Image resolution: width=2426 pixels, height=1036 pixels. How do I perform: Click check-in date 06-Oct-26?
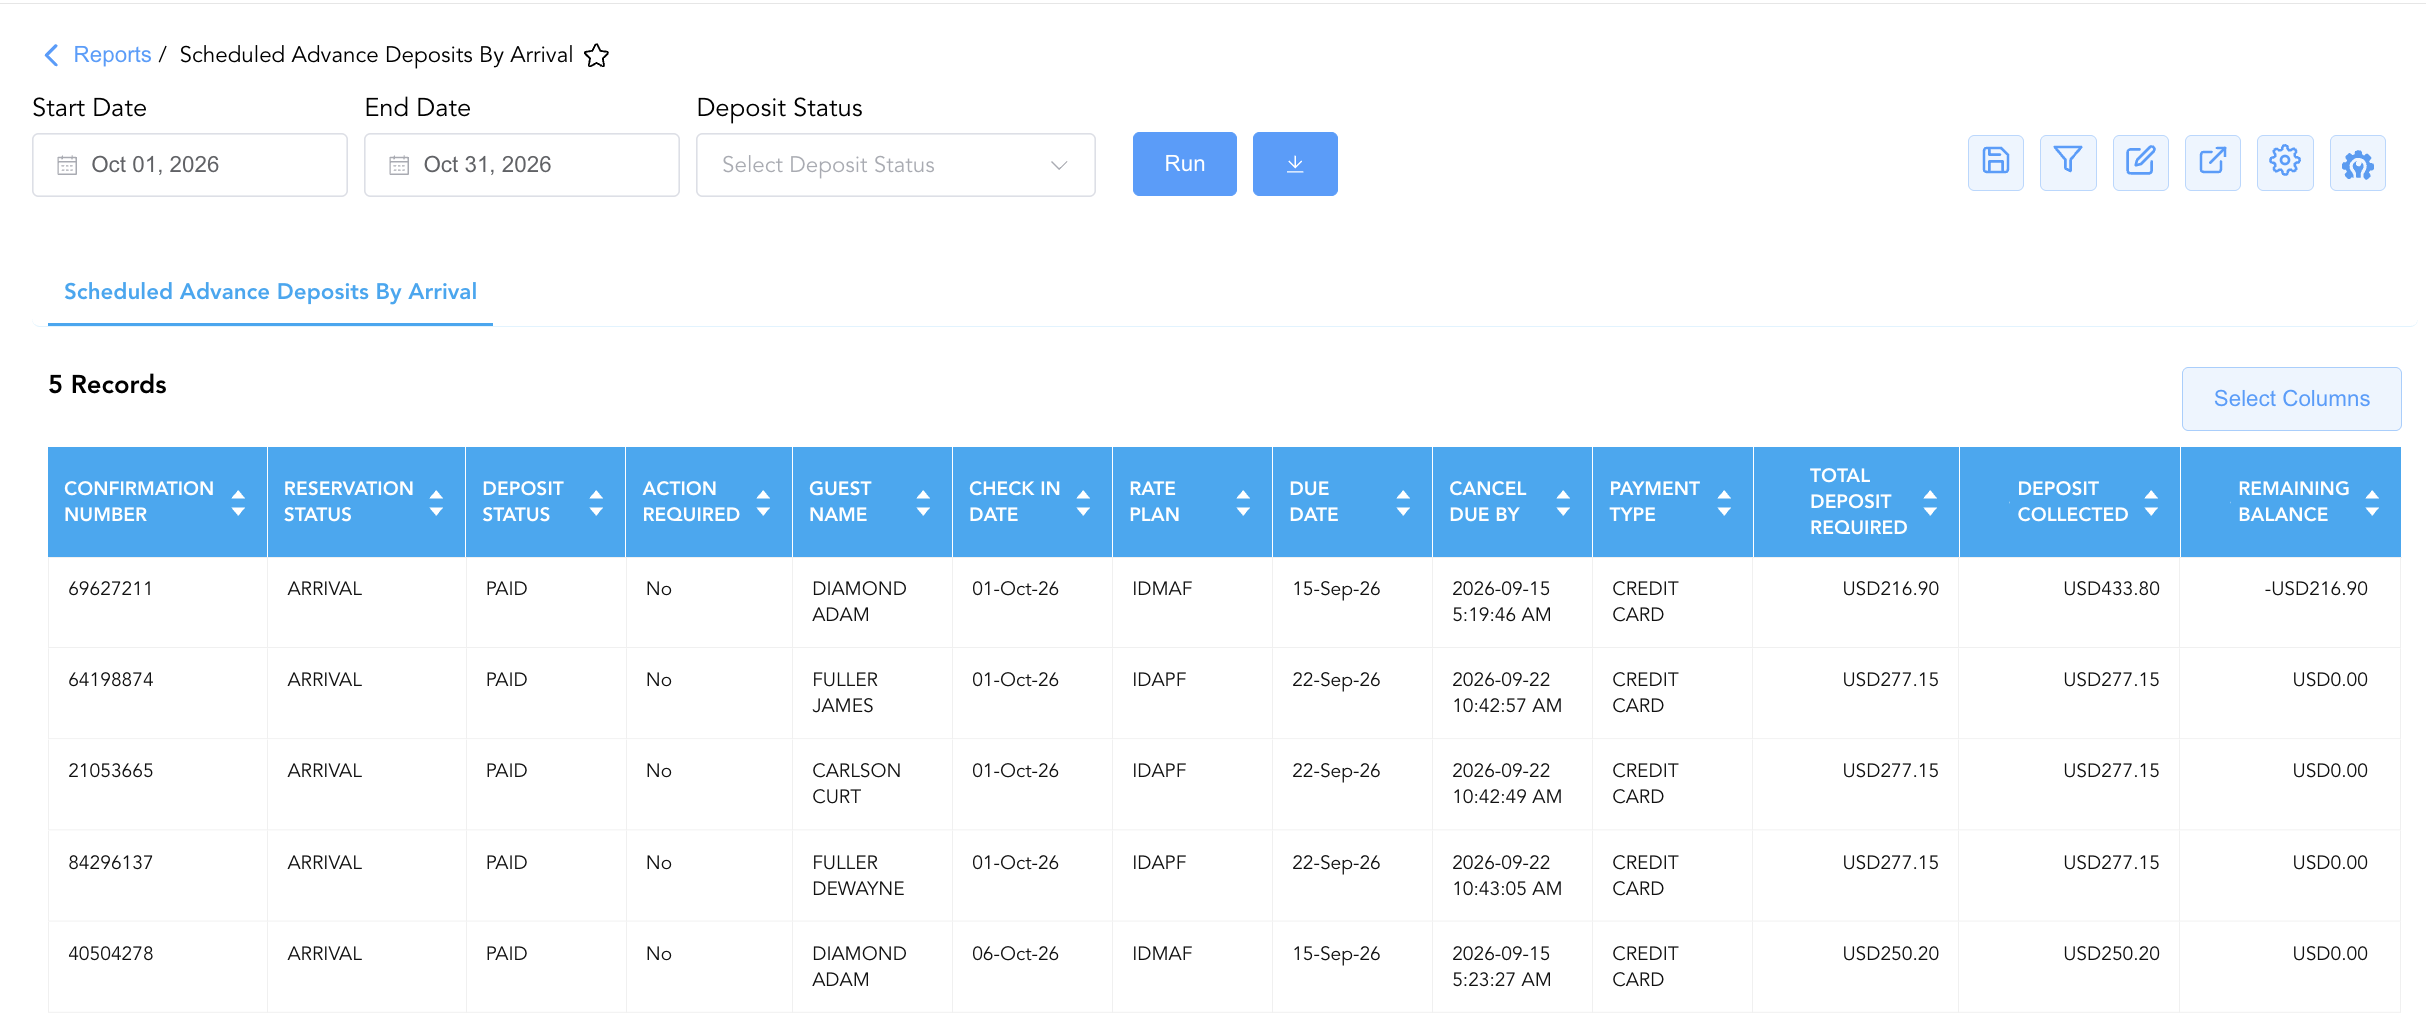[x=1015, y=954]
